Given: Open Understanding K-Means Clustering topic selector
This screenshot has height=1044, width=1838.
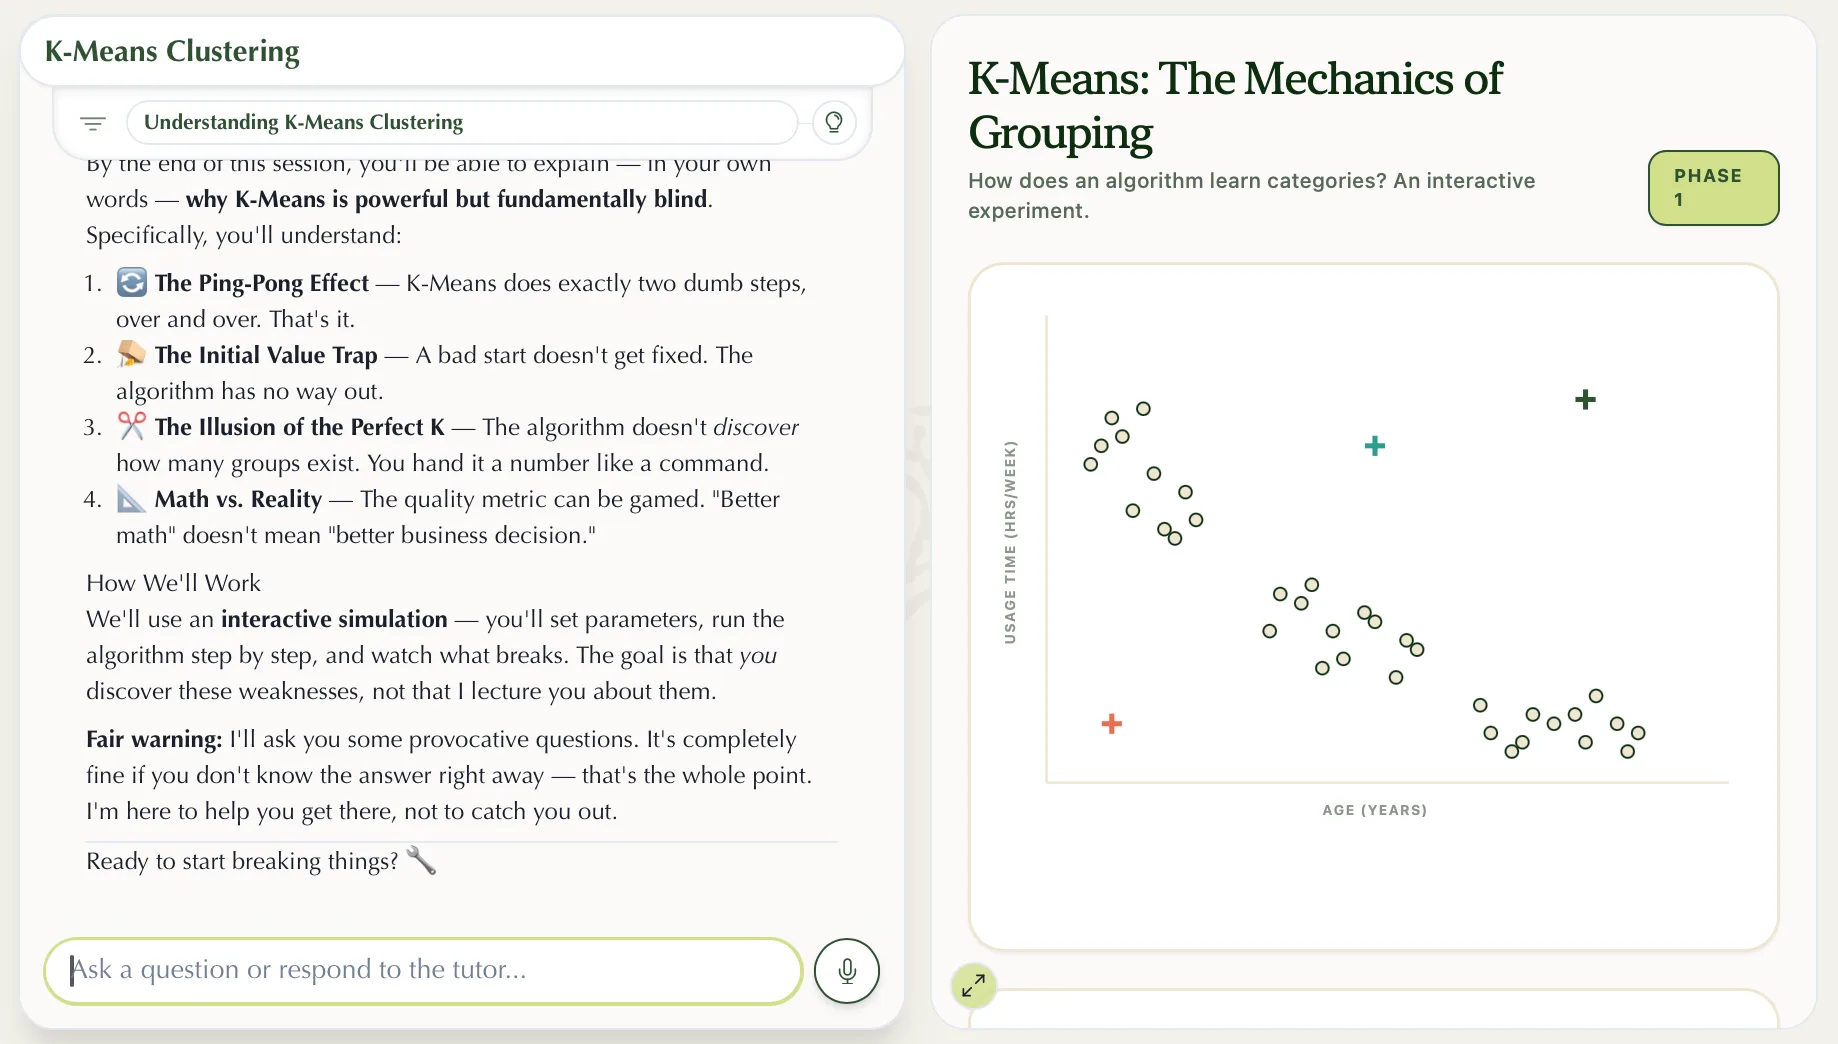Looking at the screenshot, I should tap(462, 122).
